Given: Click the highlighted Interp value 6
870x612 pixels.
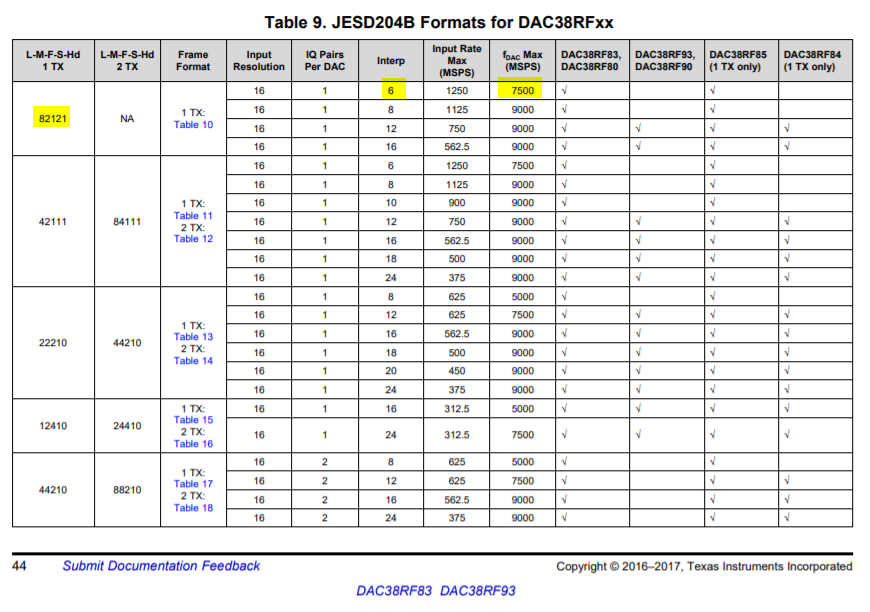Looking at the screenshot, I should (x=391, y=90).
